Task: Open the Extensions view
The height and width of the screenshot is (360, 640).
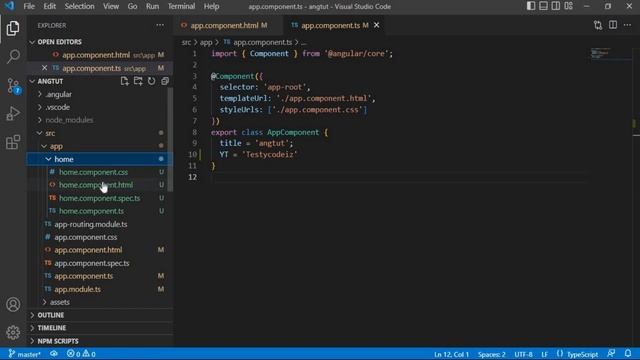Action: pyautogui.click(x=13, y=142)
